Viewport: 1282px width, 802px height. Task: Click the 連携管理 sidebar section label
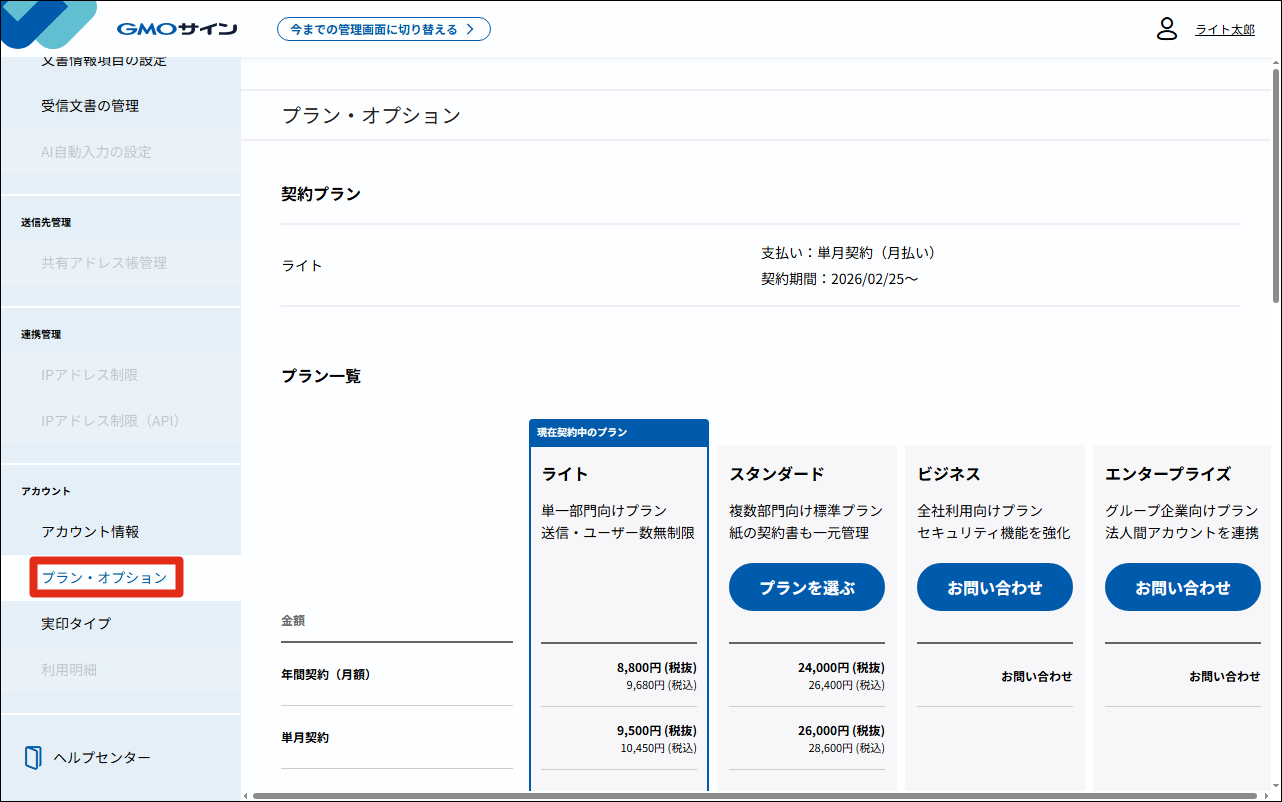(41, 334)
